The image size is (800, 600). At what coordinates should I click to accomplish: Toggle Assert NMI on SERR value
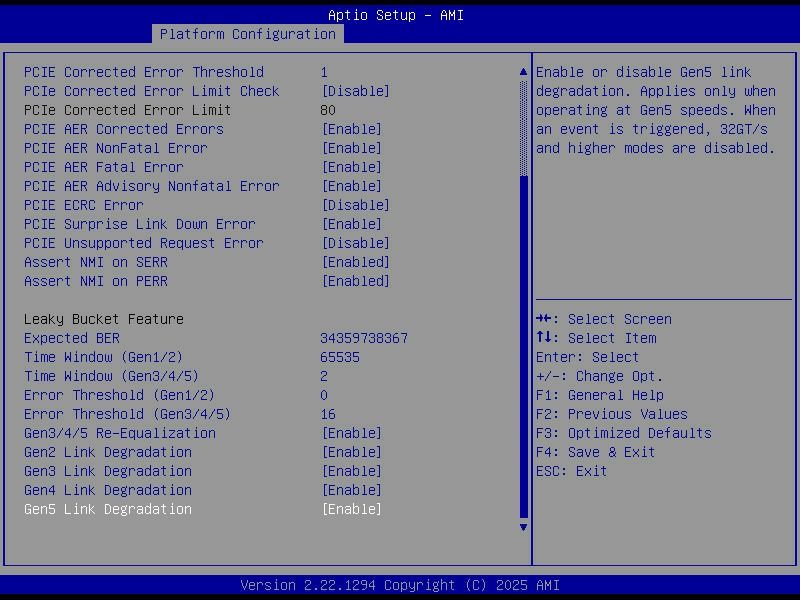click(x=356, y=262)
